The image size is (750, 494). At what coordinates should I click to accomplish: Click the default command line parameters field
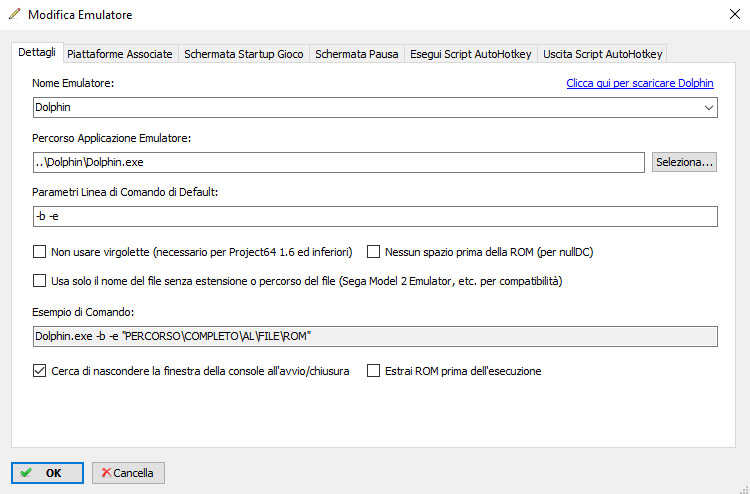375,217
